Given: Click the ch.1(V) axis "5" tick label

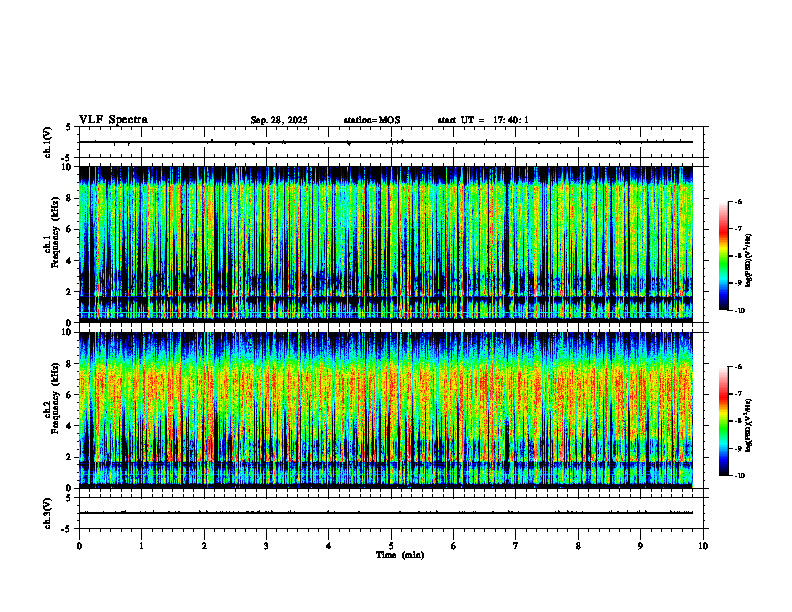Looking at the screenshot, I should tap(68, 127).
